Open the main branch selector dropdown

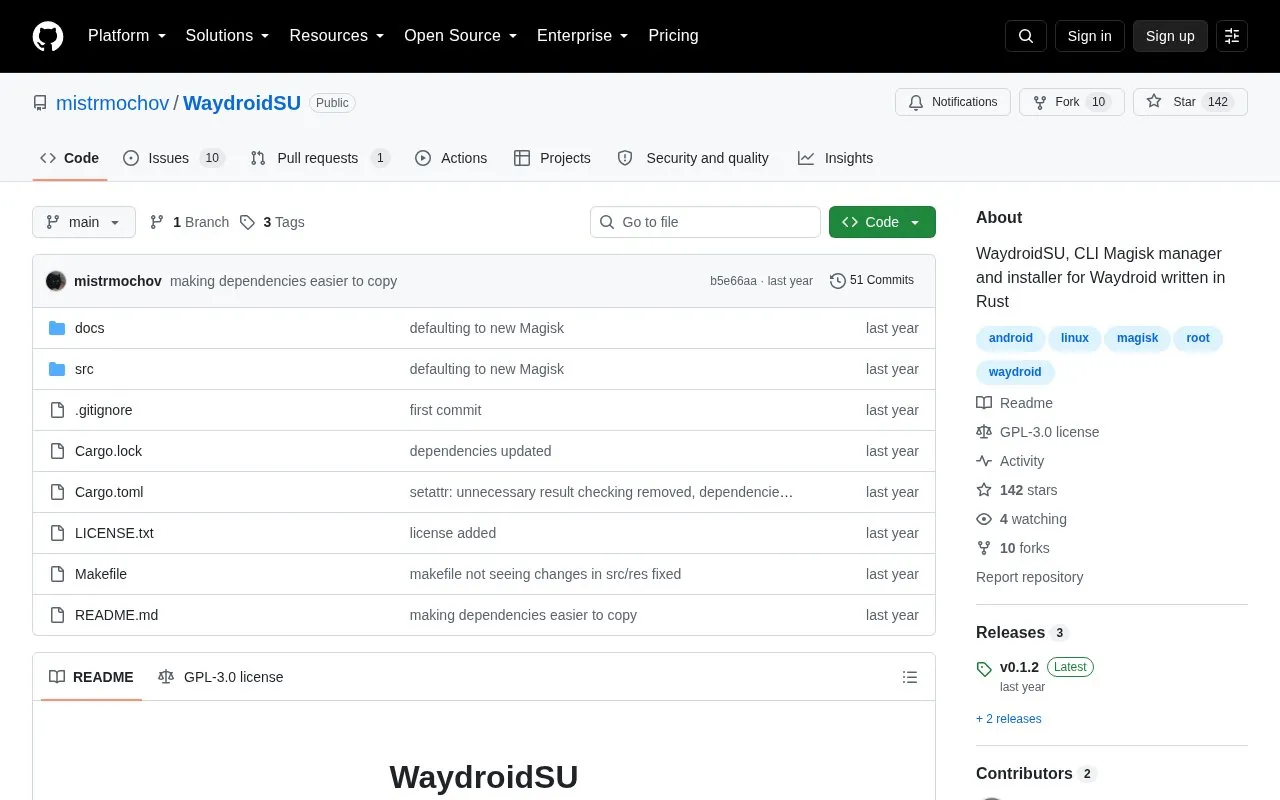click(84, 222)
